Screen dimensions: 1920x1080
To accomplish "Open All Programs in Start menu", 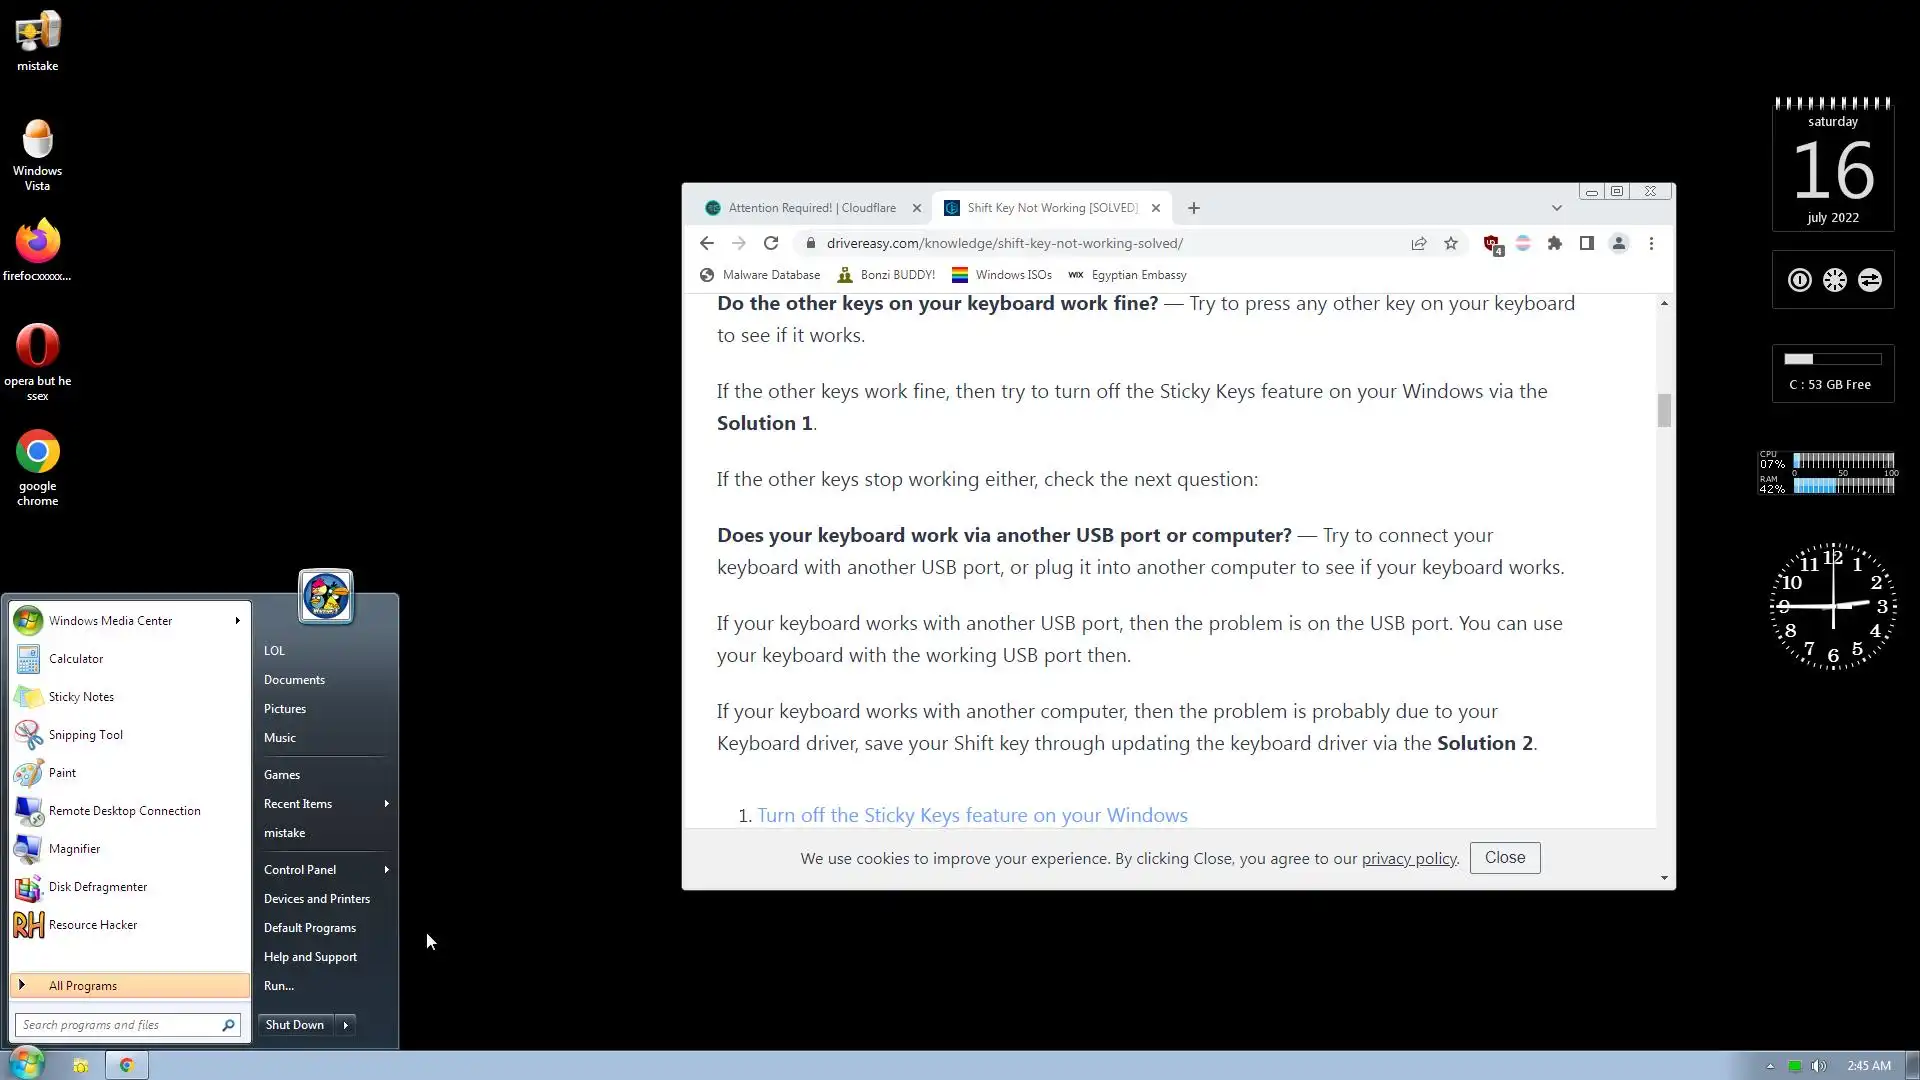I will pos(83,986).
